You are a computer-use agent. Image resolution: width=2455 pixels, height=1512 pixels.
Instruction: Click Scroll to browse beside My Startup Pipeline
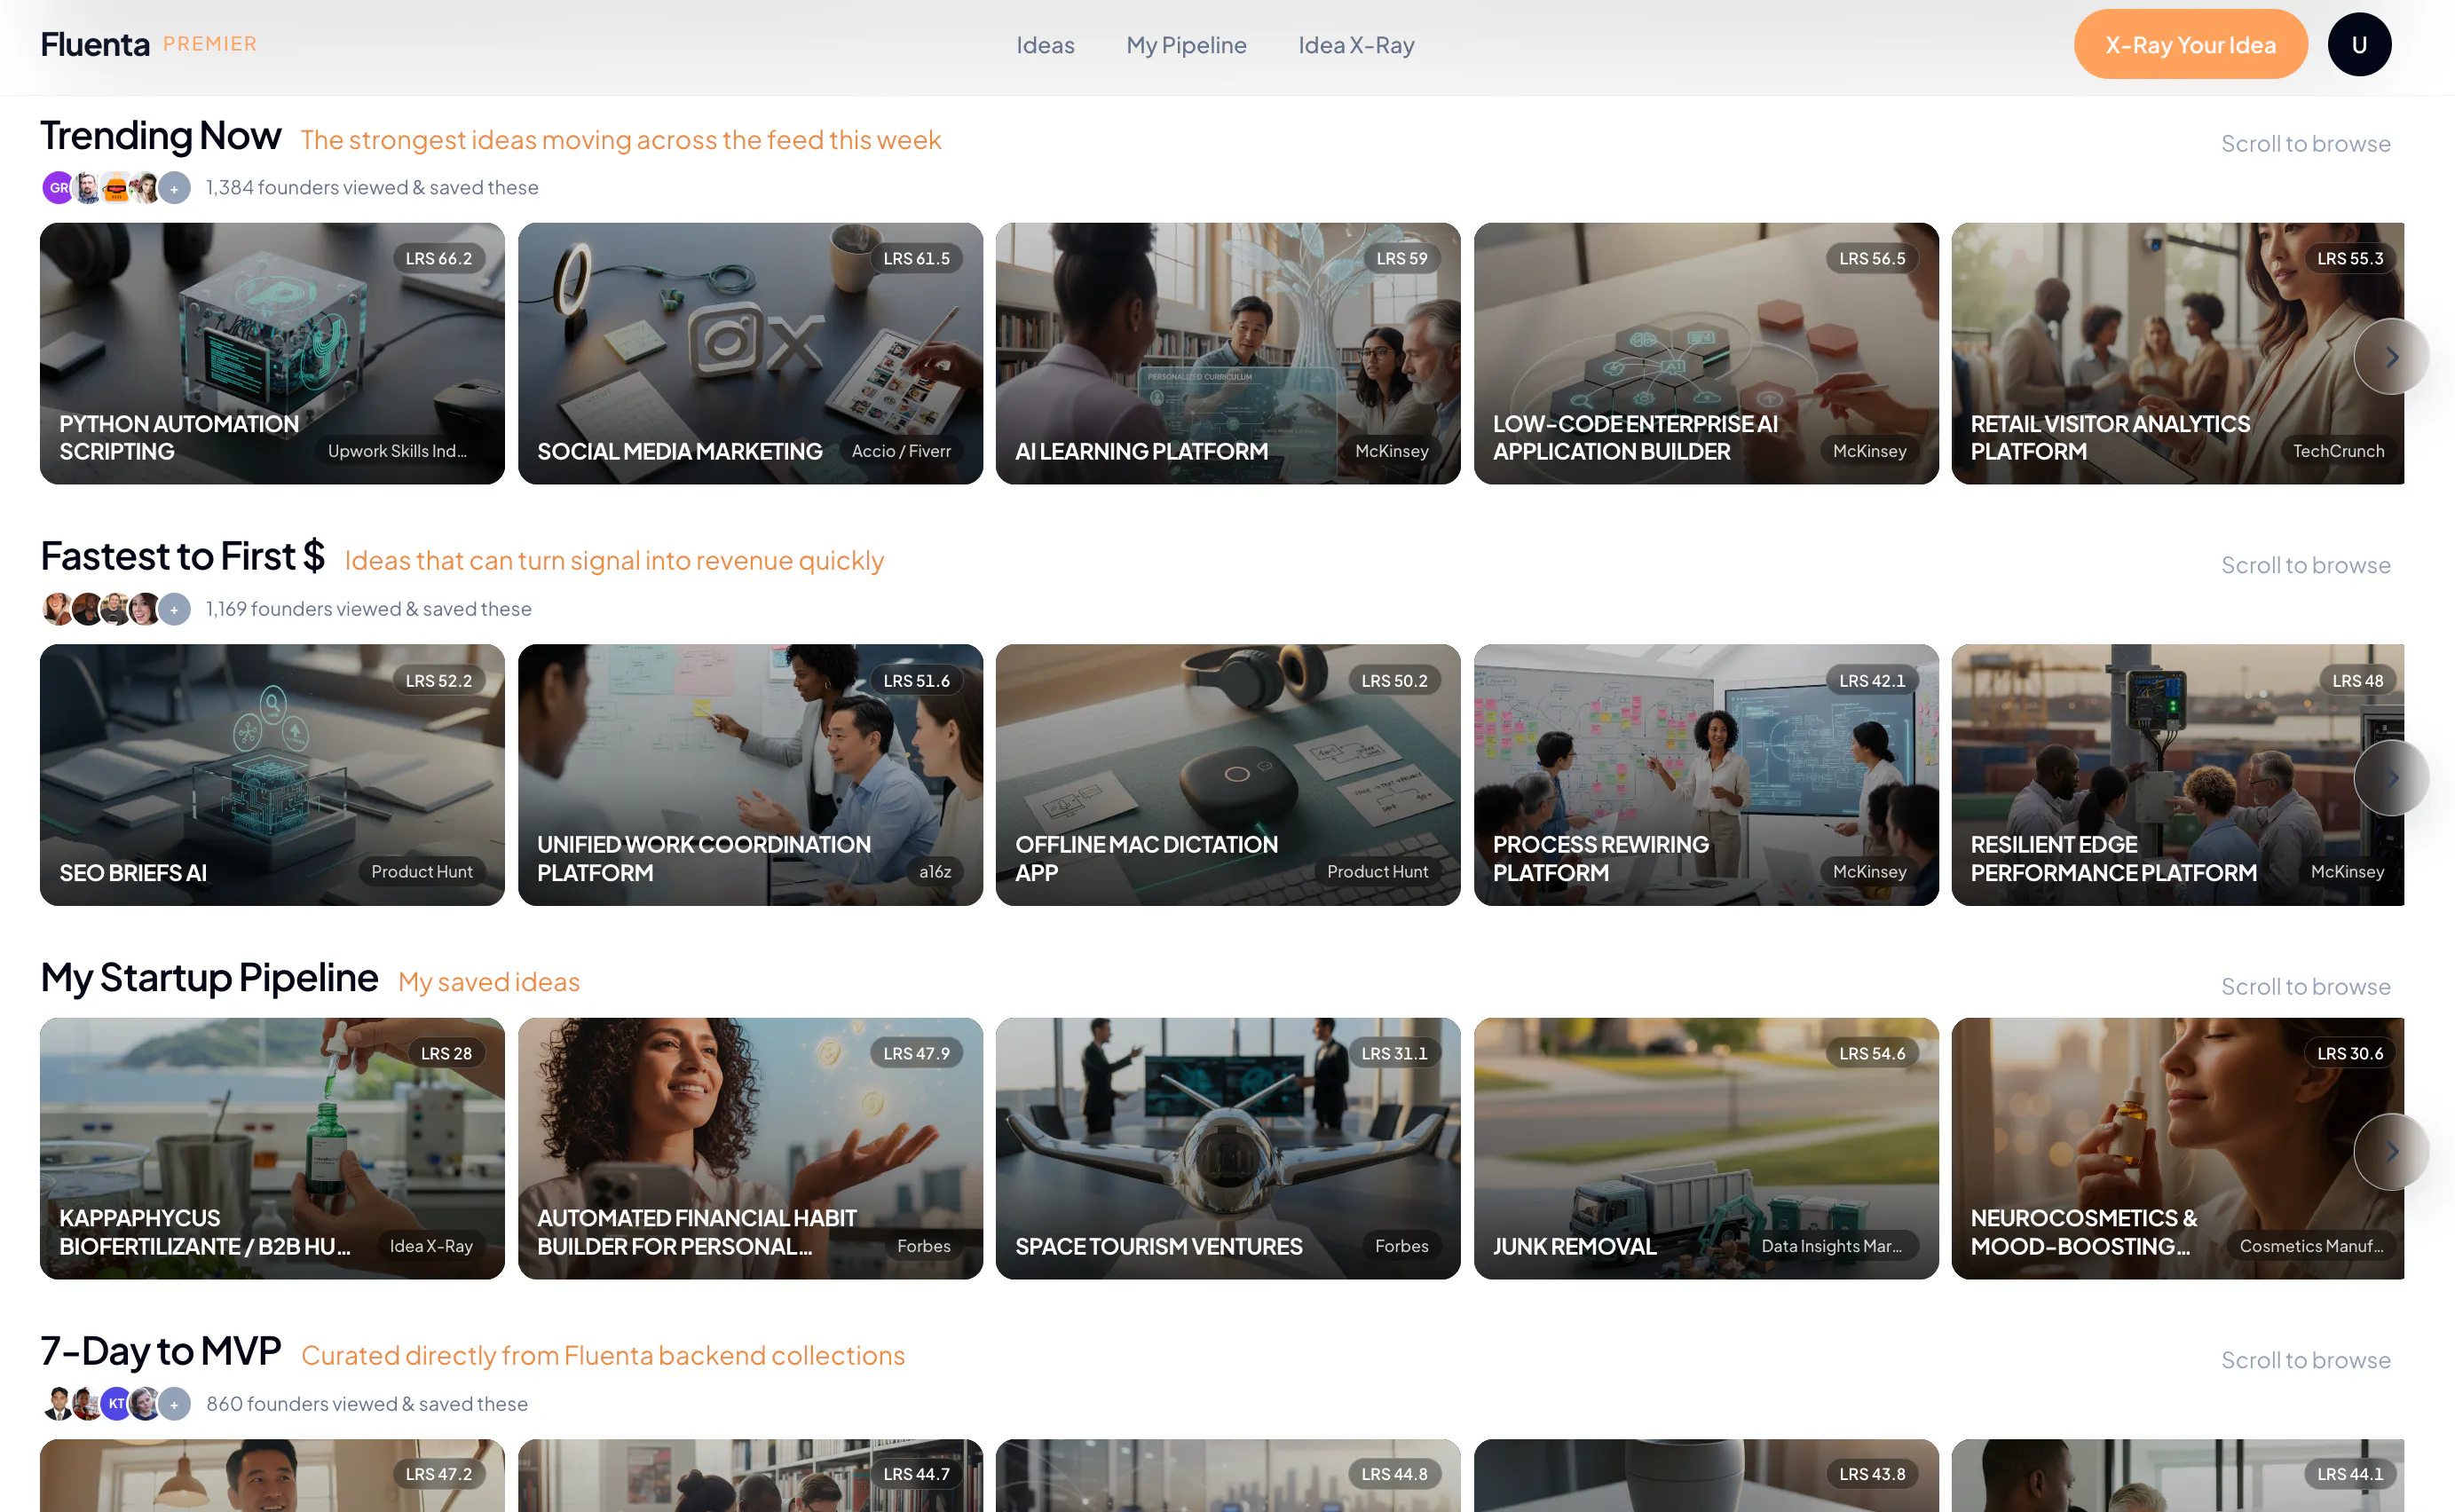[x=2305, y=986]
